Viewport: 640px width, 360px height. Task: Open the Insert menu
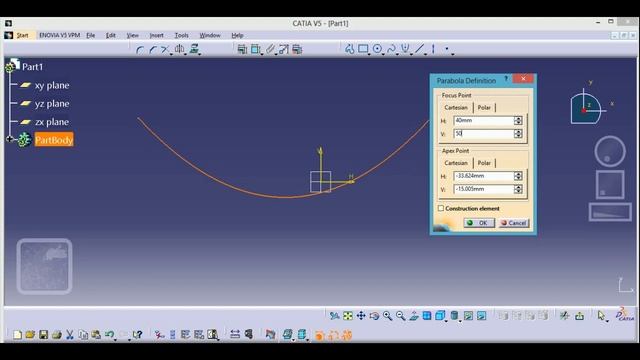(156, 36)
